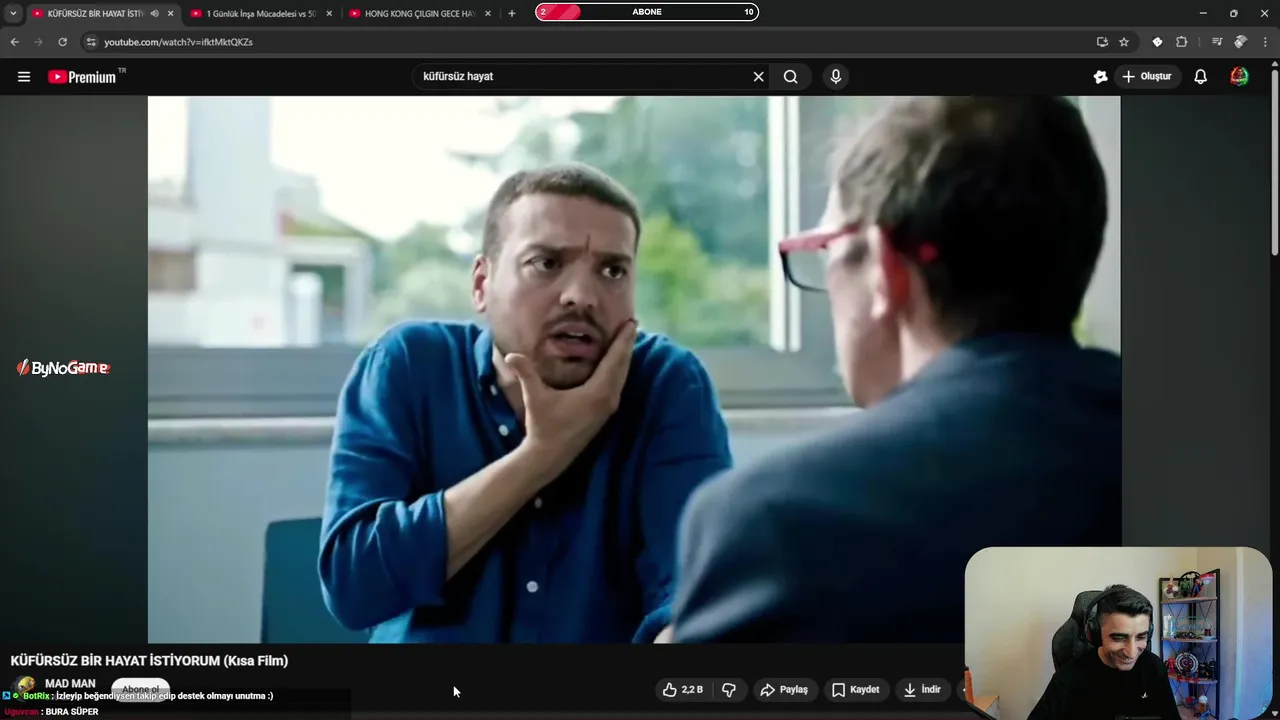Open site information icon in address bar

[x=91, y=42]
